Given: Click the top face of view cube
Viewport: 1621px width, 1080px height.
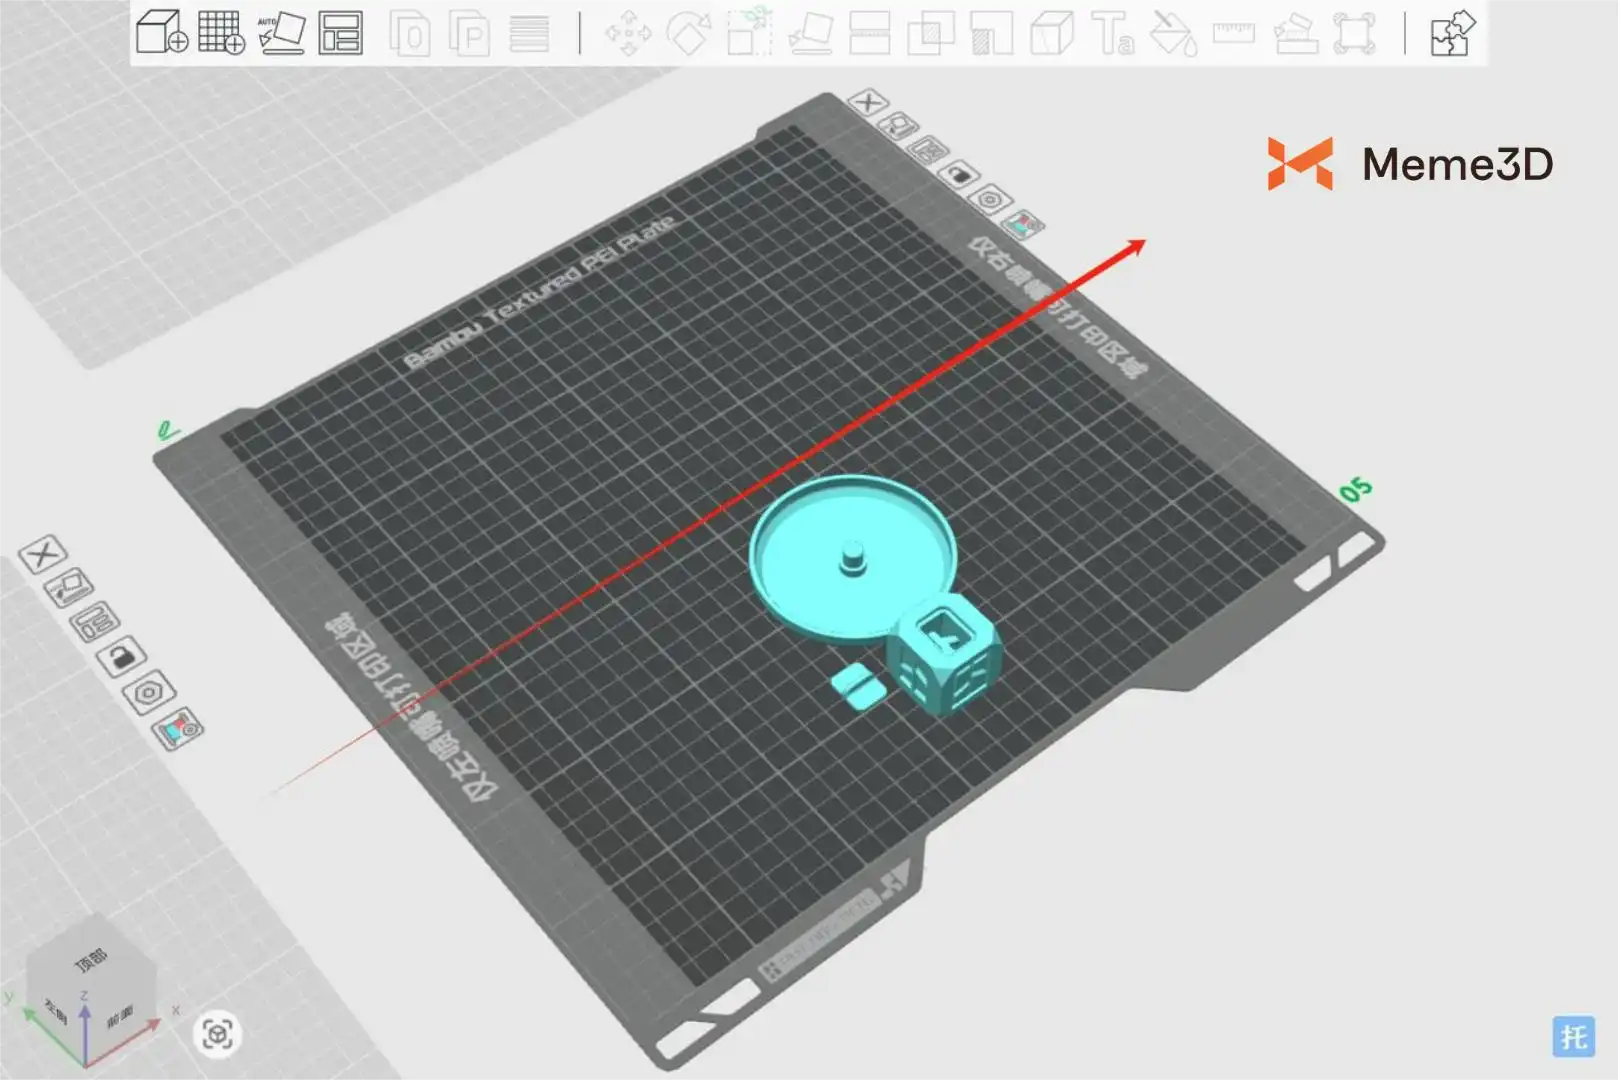Looking at the screenshot, I should coord(91,961).
